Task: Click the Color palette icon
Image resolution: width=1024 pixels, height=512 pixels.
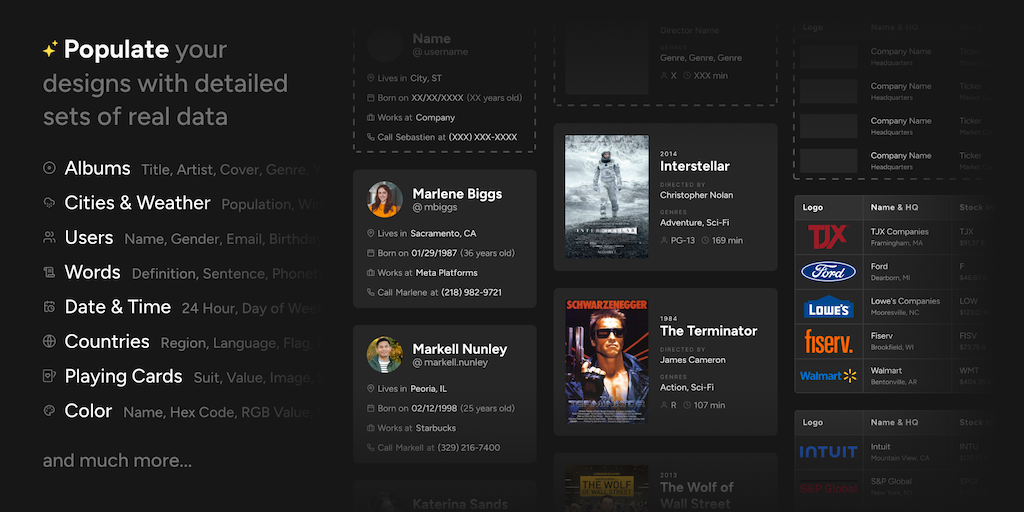Action: pyautogui.click(x=49, y=411)
